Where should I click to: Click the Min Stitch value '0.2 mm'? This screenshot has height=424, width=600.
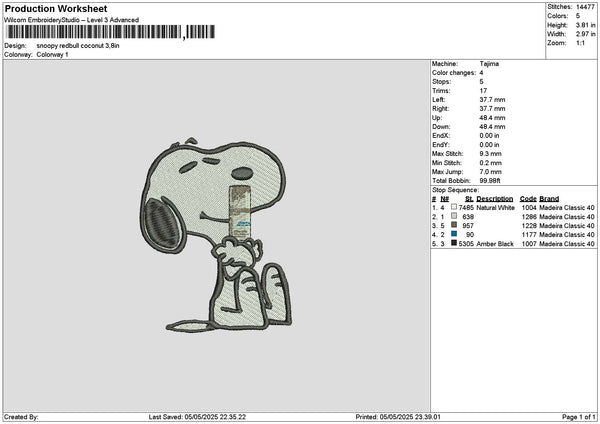491,163
